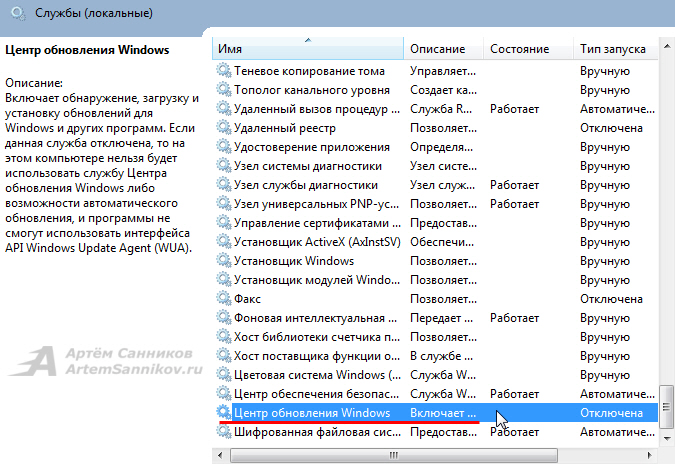Click the gear icon of Центр обеспечения безопасности
This screenshot has height=464, width=675.
223,393
